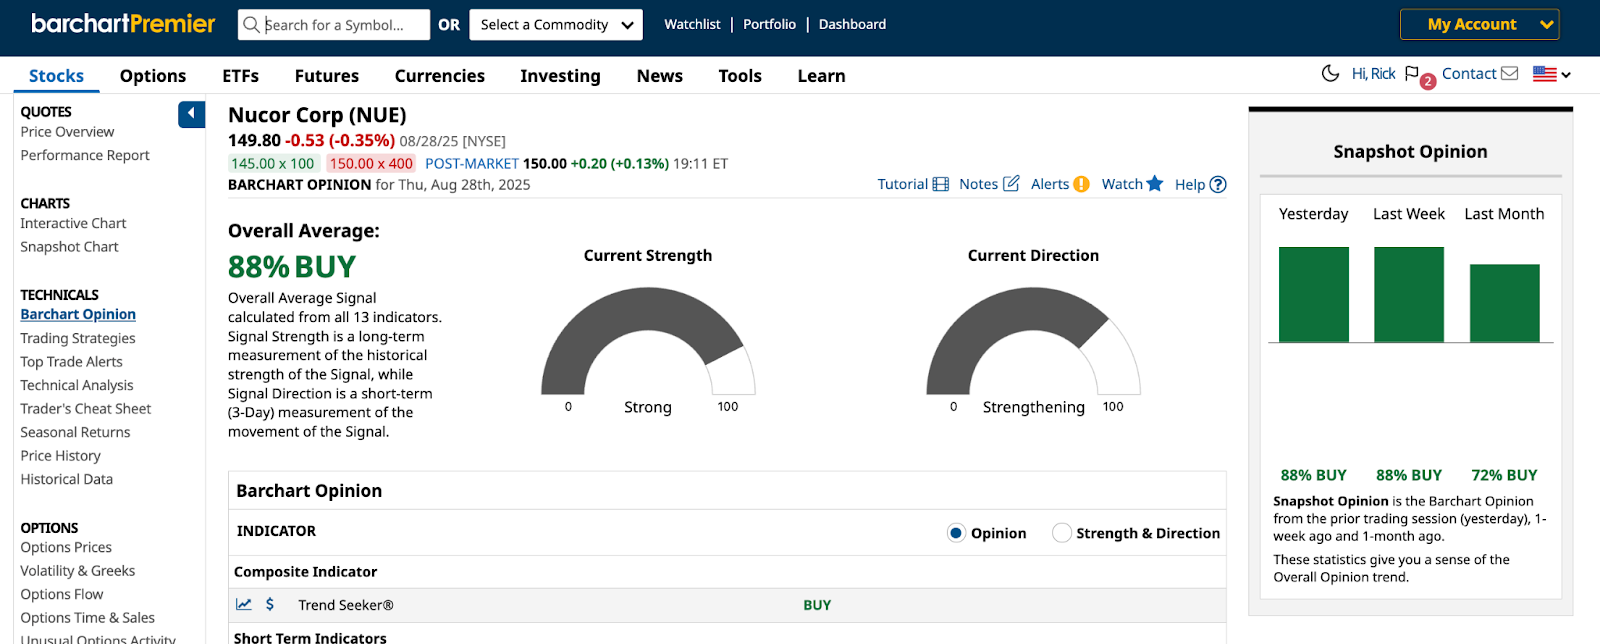Screen dimensions: 1600x644
Task: Open the News tab
Action: pos(660,76)
